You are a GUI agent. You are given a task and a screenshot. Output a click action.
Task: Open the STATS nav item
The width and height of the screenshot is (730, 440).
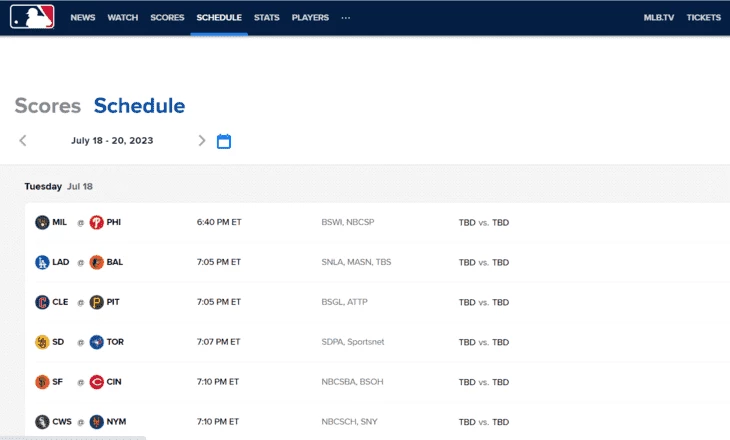(267, 18)
